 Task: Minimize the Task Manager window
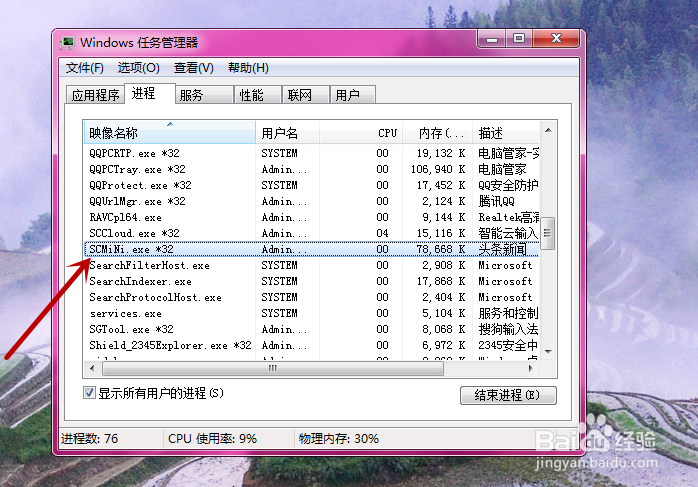tap(491, 39)
